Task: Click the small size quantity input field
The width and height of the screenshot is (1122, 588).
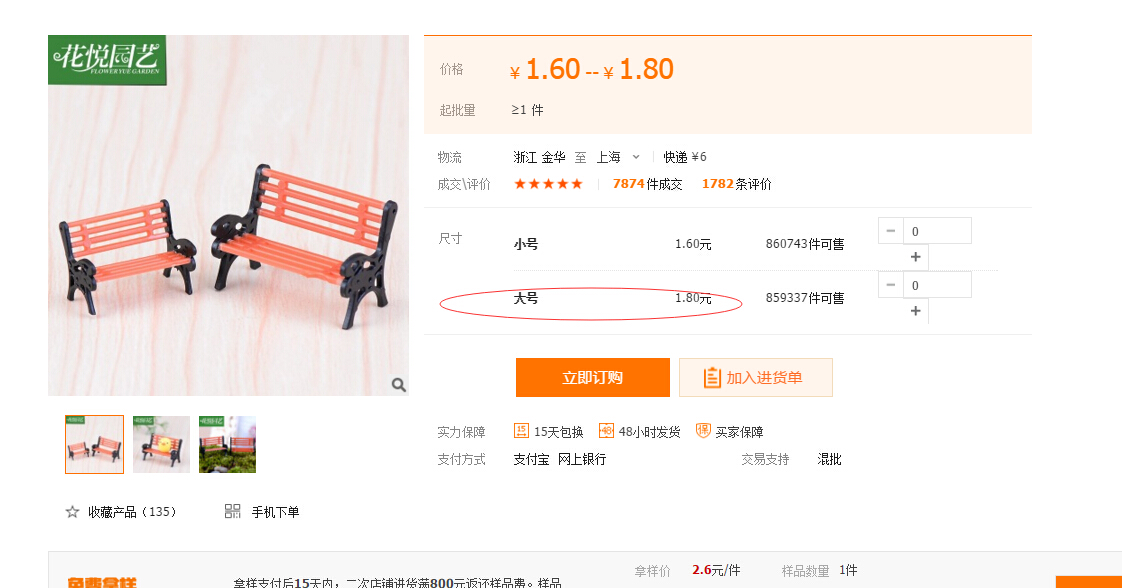Action: (937, 231)
